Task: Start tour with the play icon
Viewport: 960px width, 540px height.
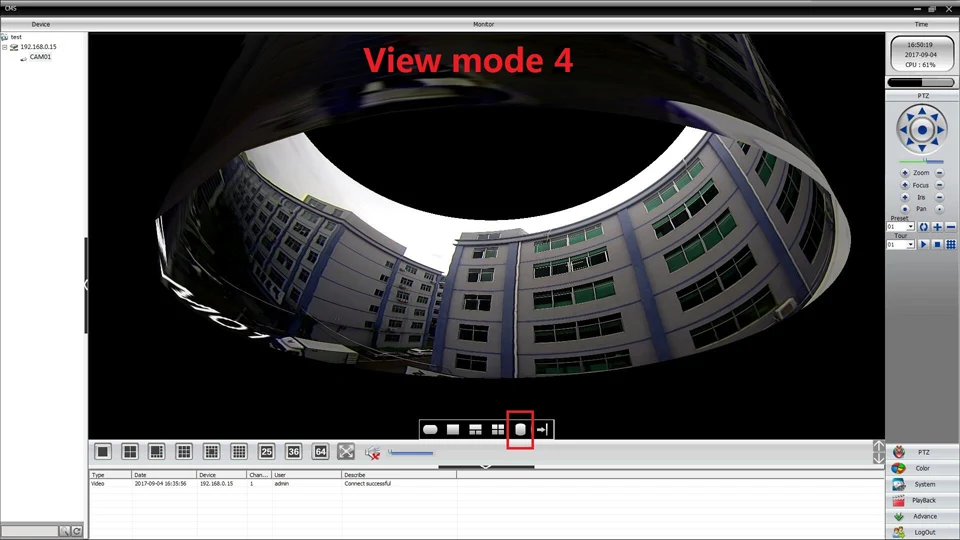Action: pos(924,244)
